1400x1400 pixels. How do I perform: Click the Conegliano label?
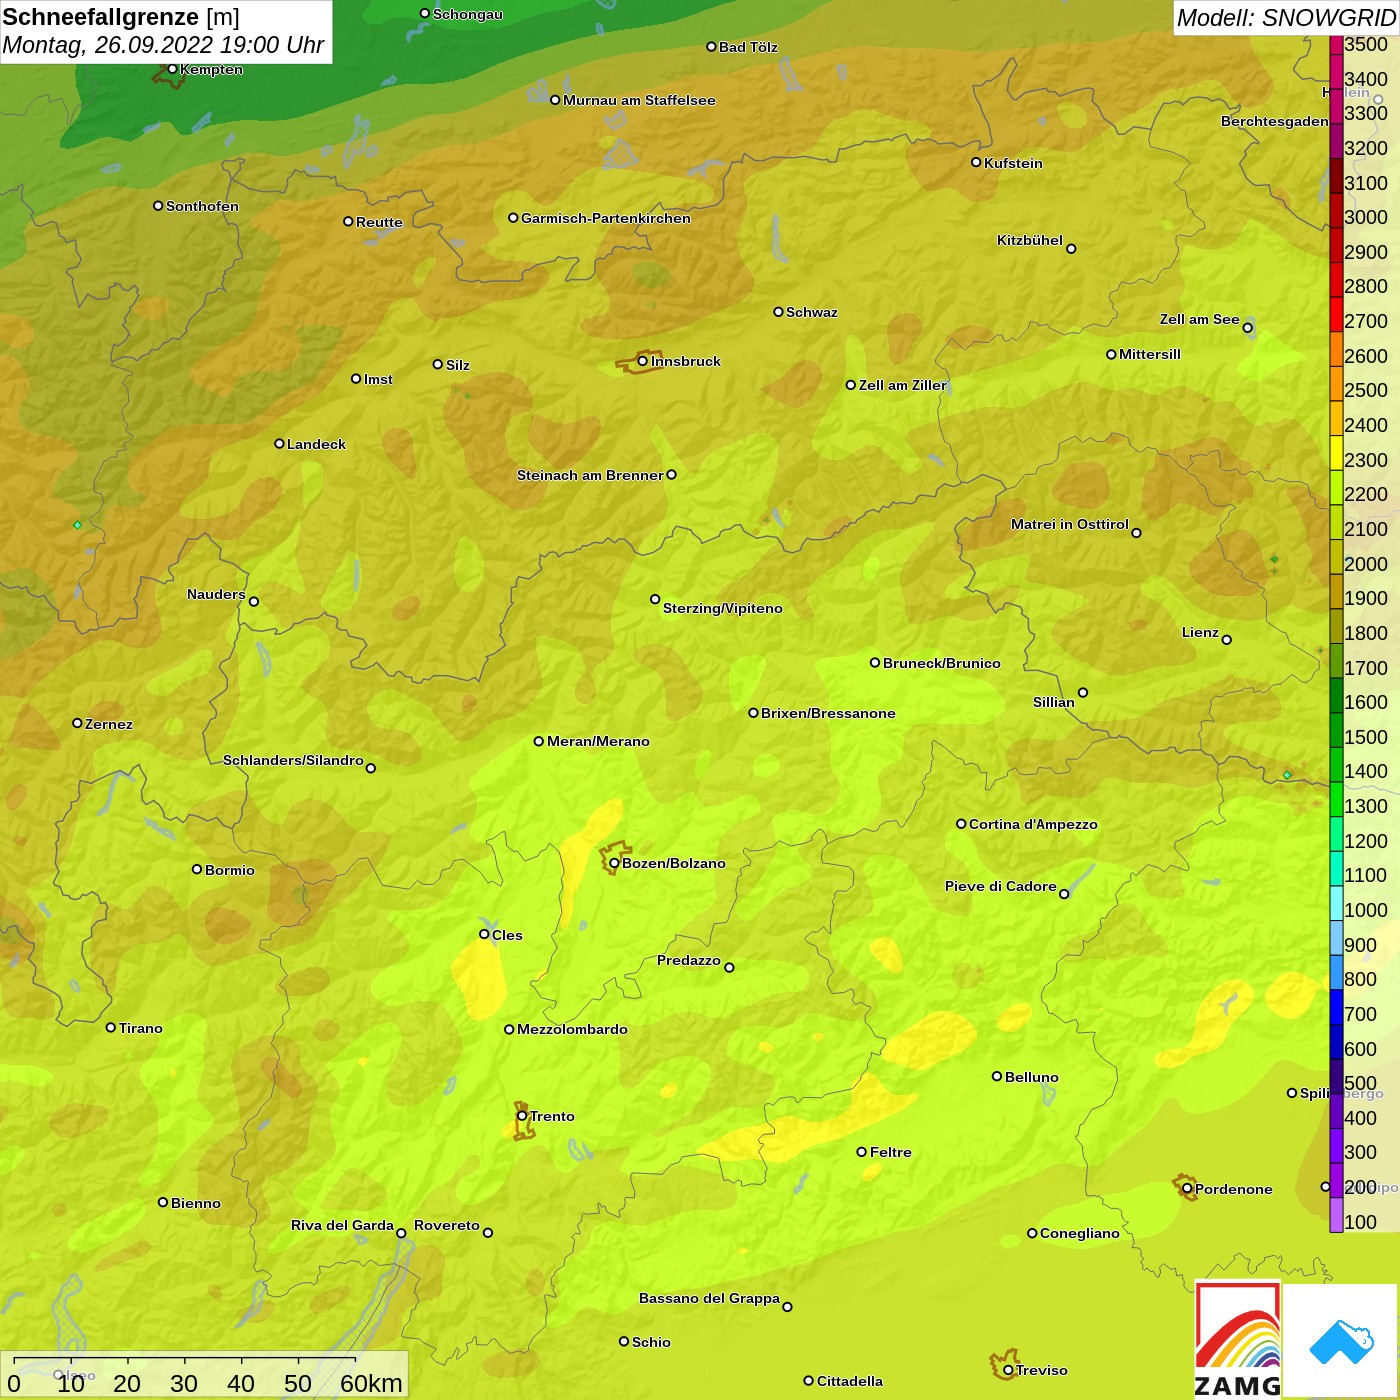[1080, 1233]
